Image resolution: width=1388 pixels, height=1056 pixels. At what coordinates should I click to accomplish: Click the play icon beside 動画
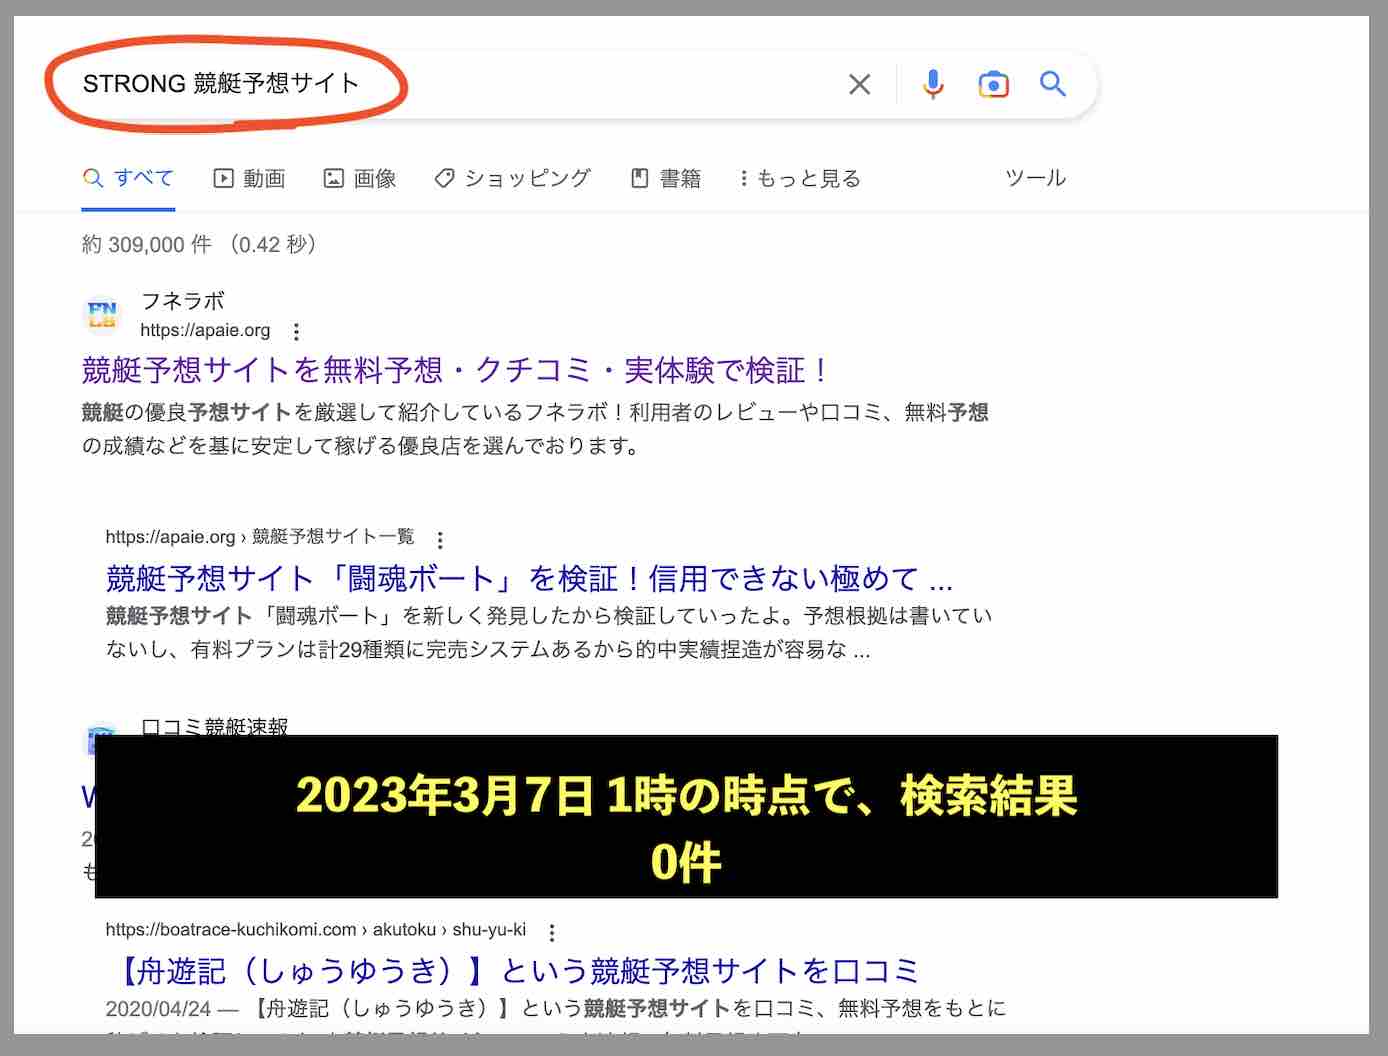(x=222, y=178)
